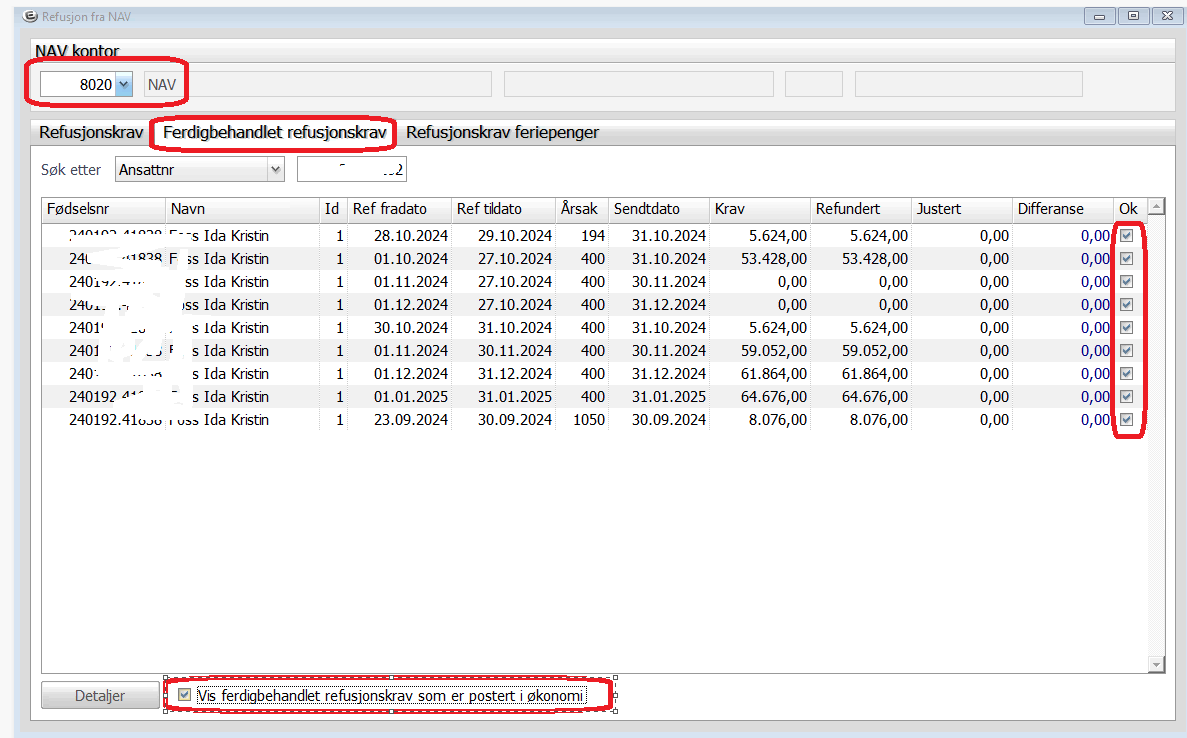Click the Refundert column header
Viewport: 1187px width, 738px height.
(x=861, y=209)
